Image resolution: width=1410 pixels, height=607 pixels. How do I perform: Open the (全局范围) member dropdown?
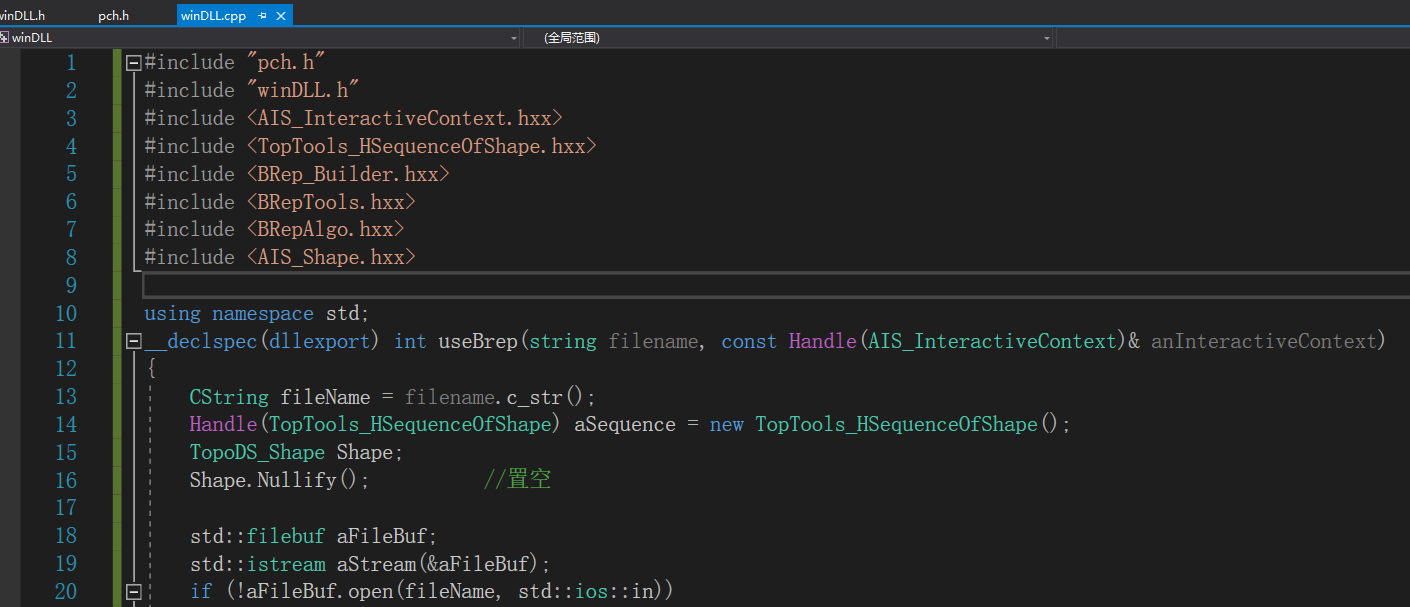coord(1045,37)
